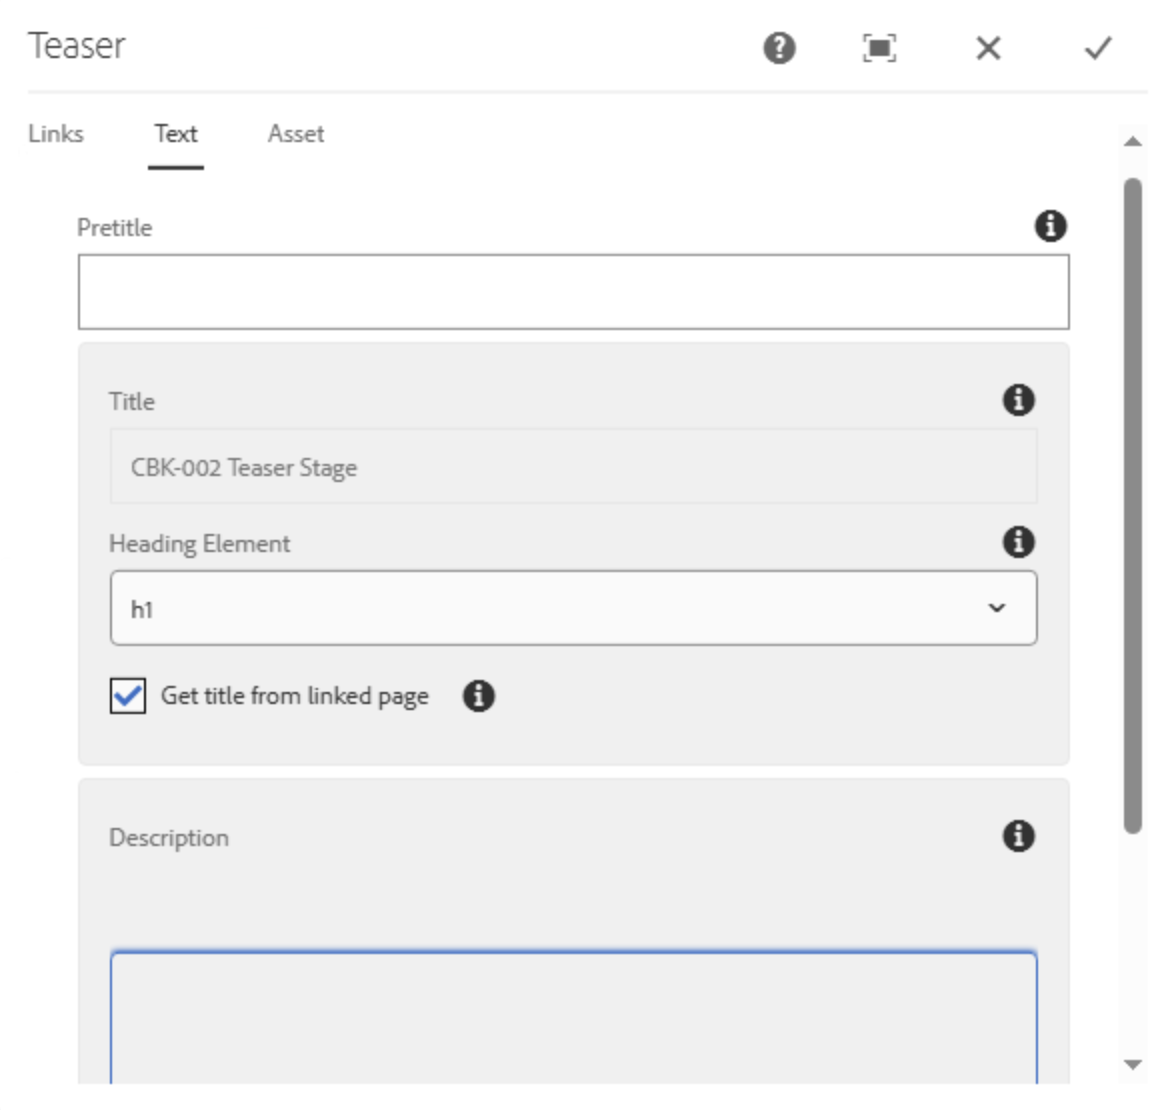Open the Asset tab
This screenshot has height=1110, width=1170.
point(296,134)
